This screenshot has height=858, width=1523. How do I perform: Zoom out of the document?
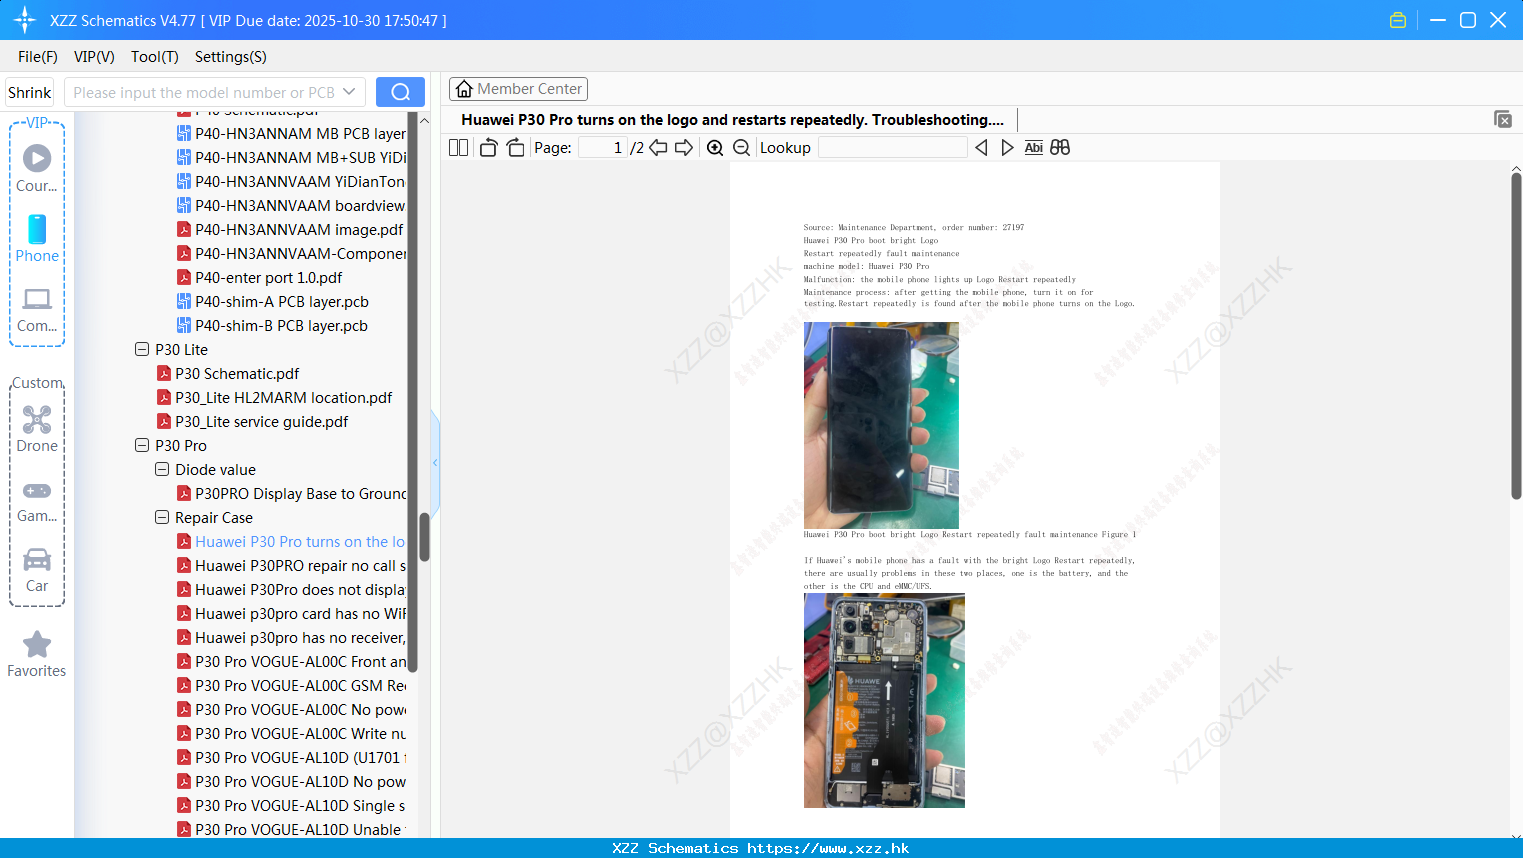click(741, 148)
